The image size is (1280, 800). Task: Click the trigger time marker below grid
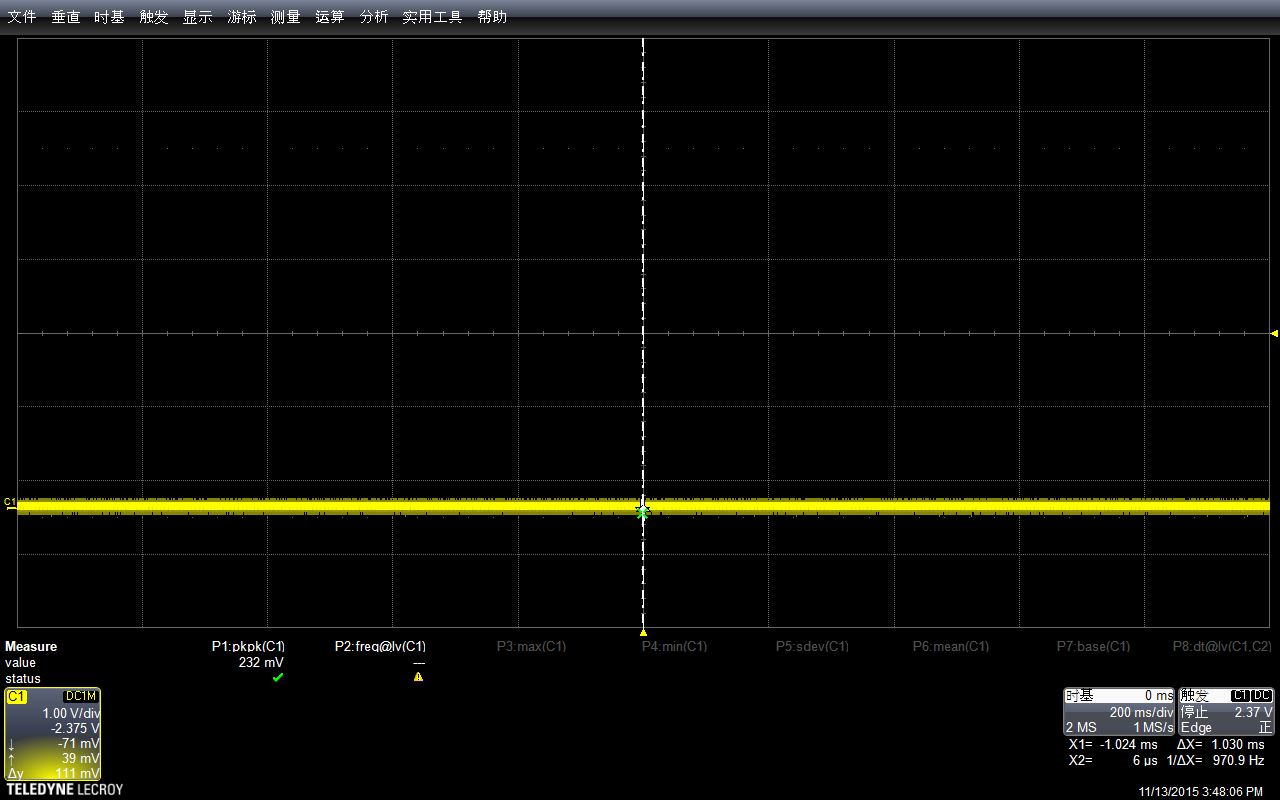click(643, 633)
